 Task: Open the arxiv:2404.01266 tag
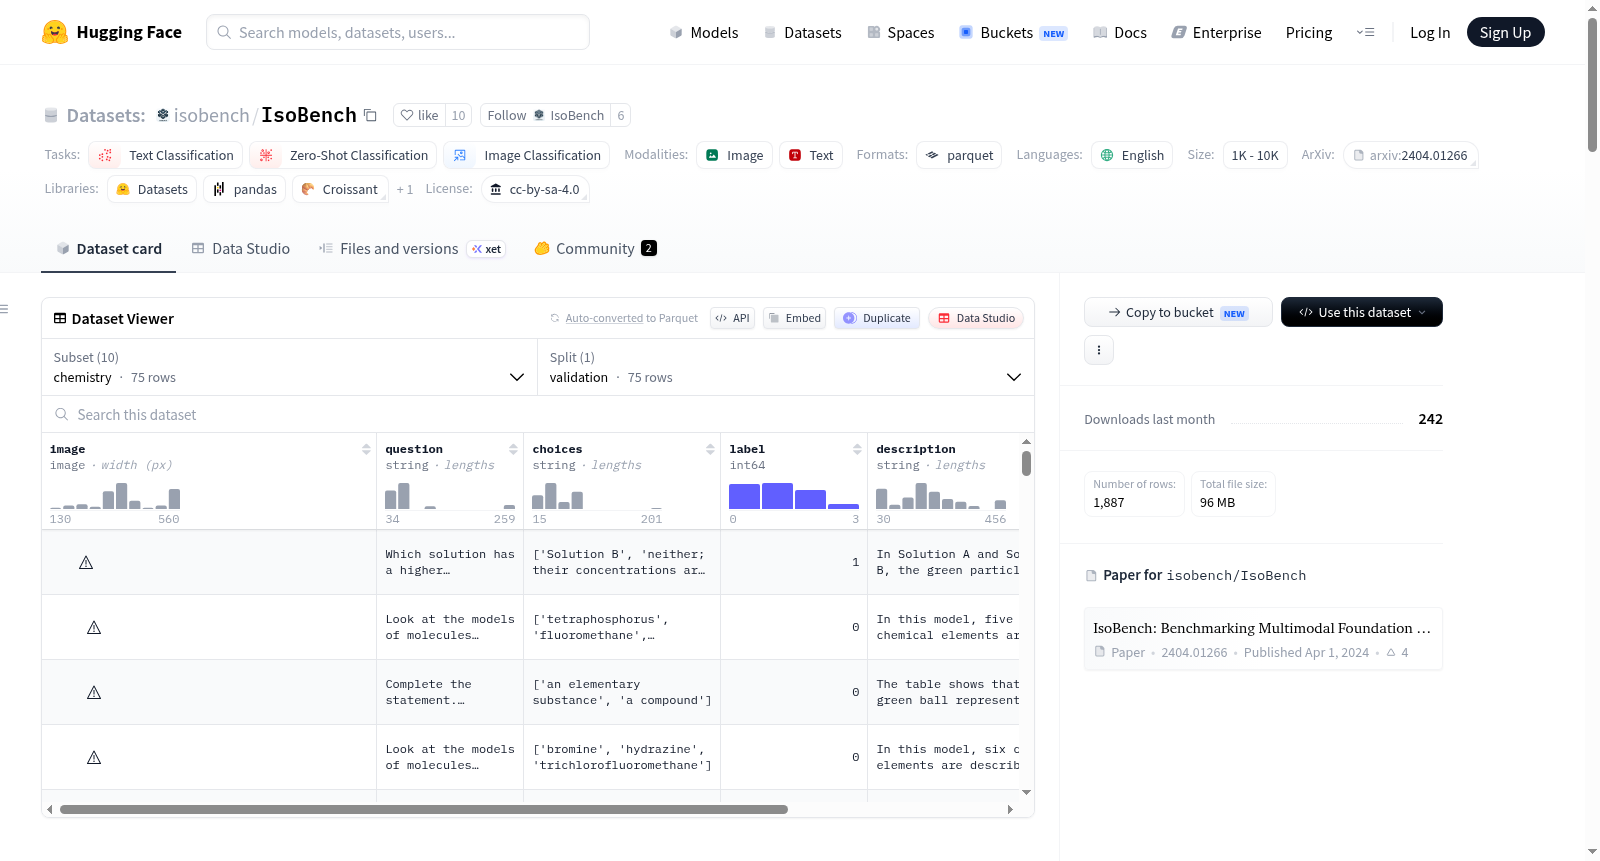point(1410,155)
